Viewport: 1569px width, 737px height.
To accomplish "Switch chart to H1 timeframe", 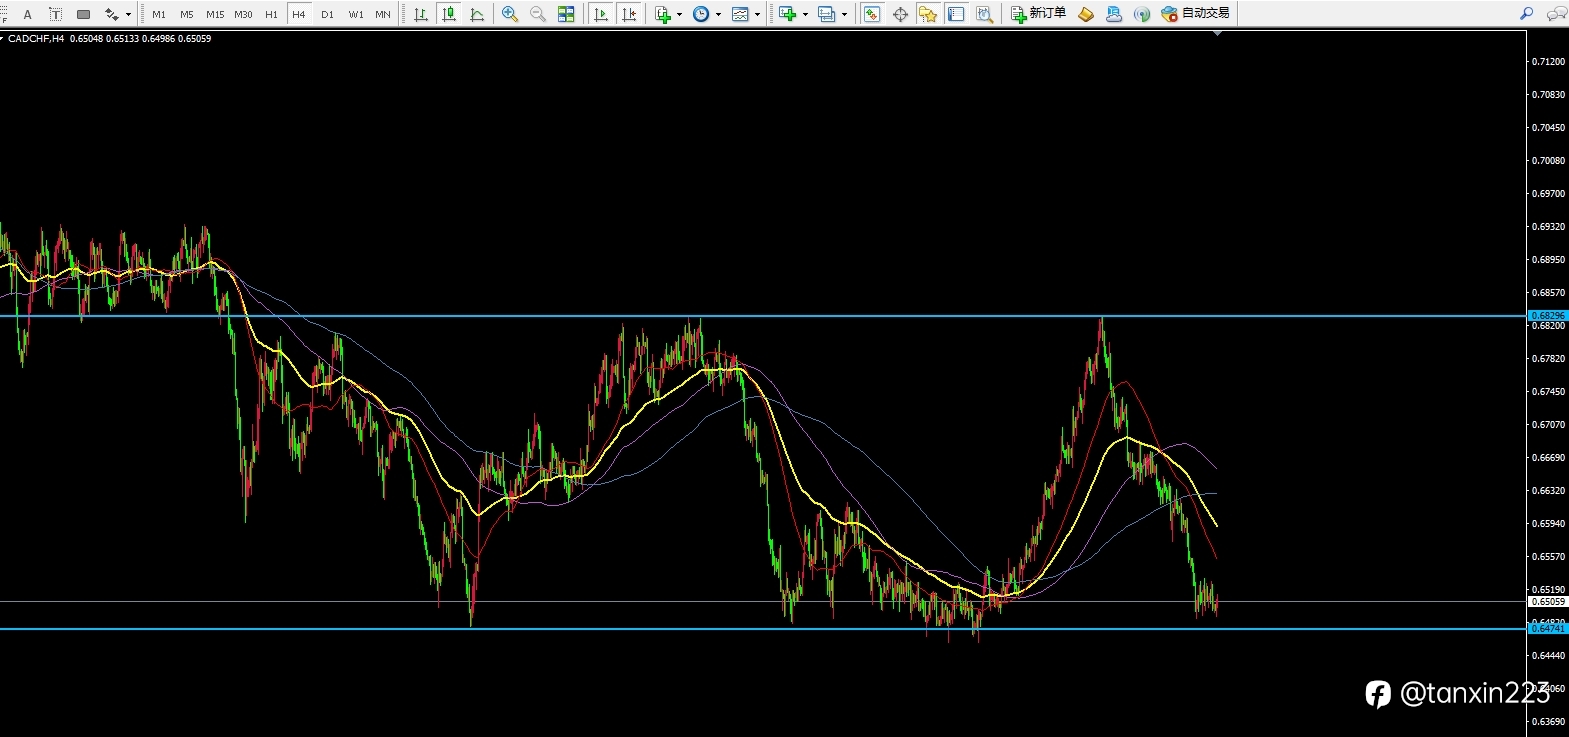I will click(x=271, y=14).
